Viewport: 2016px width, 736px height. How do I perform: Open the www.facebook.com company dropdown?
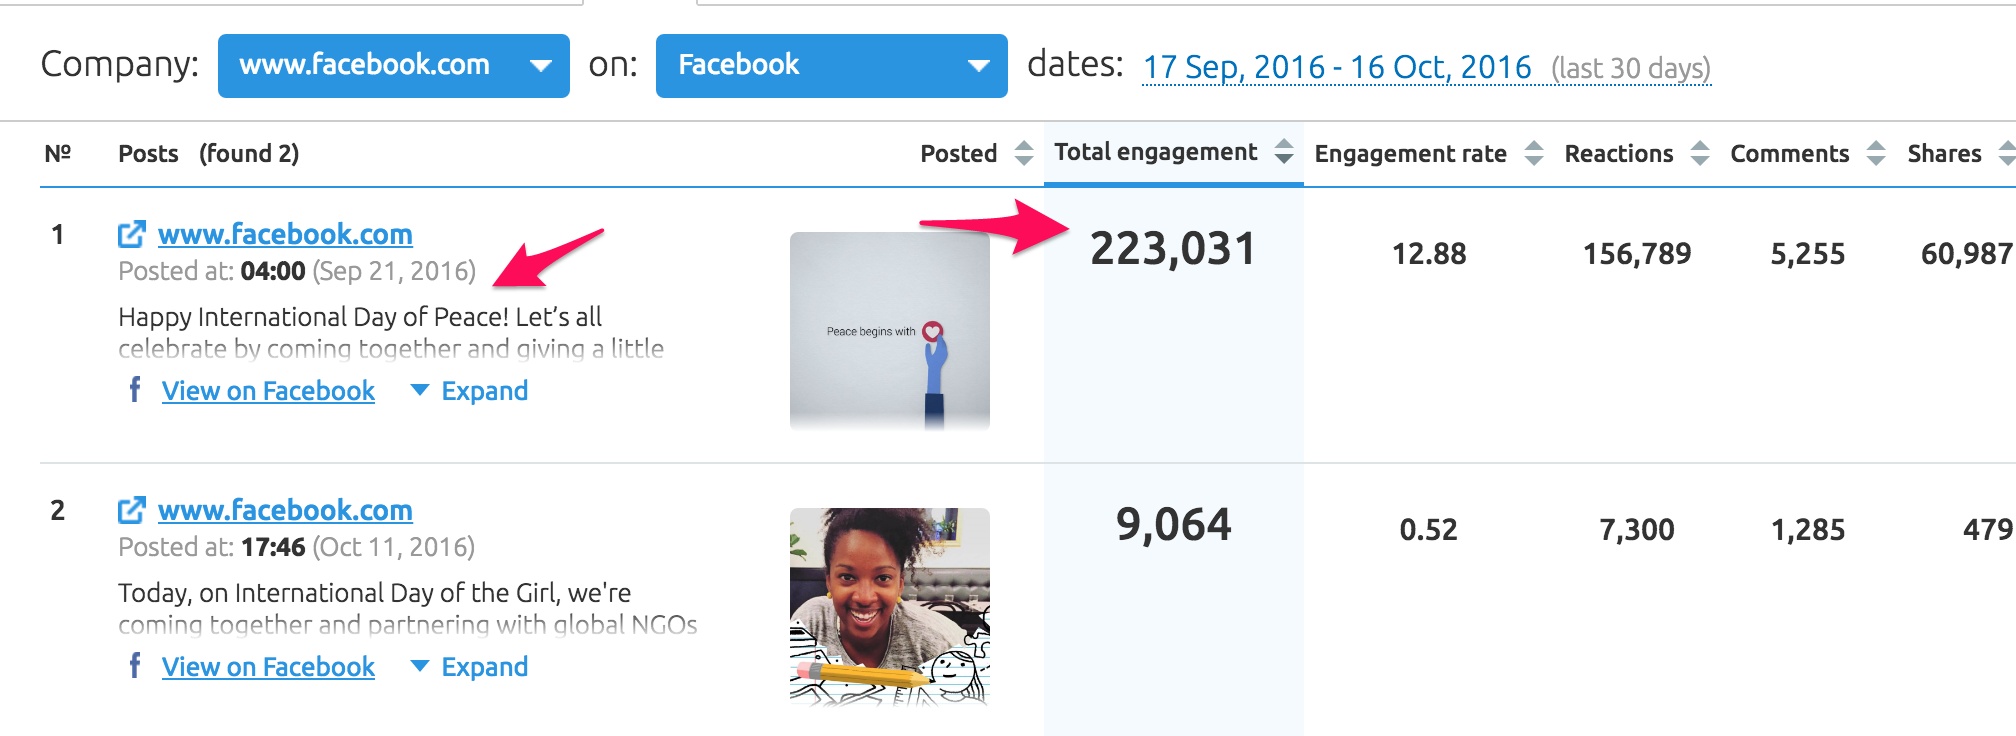394,66
